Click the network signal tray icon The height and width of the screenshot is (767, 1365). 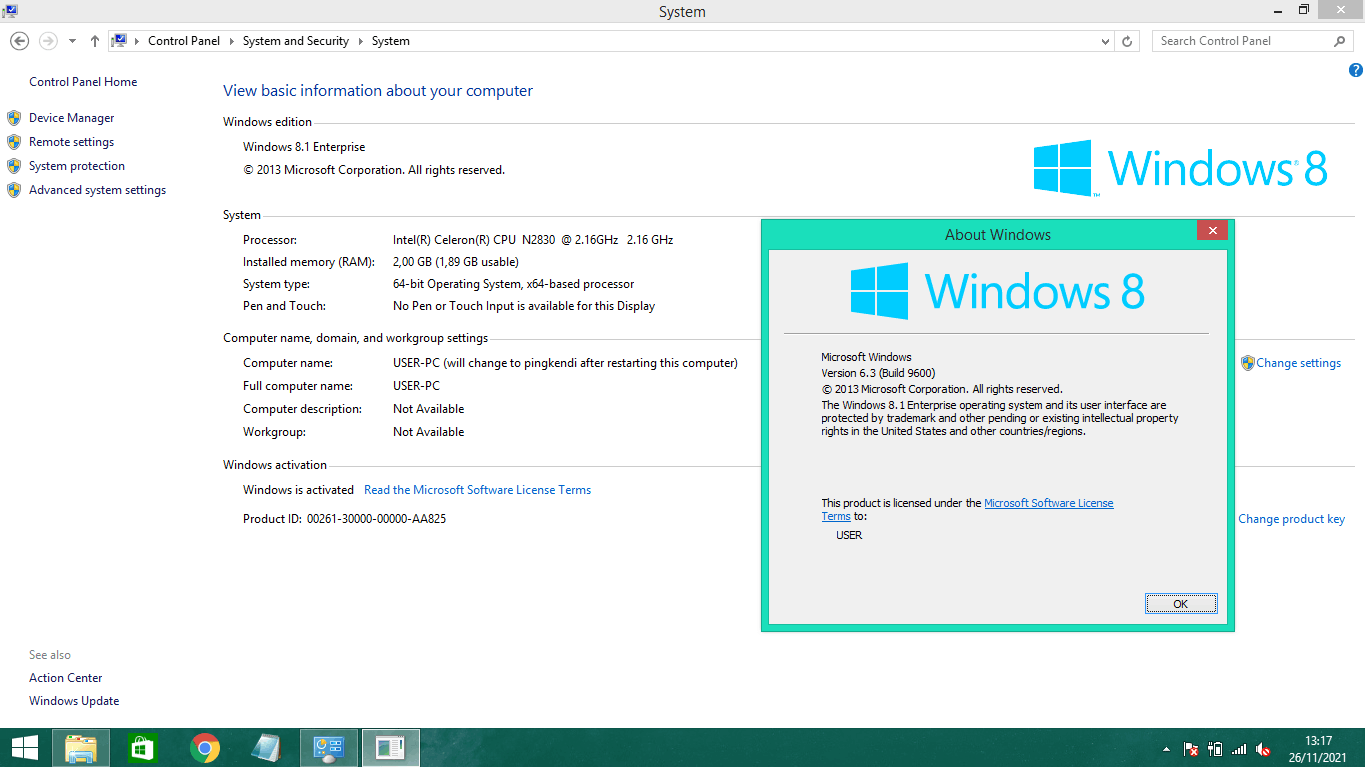click(x=1239, y=748)
